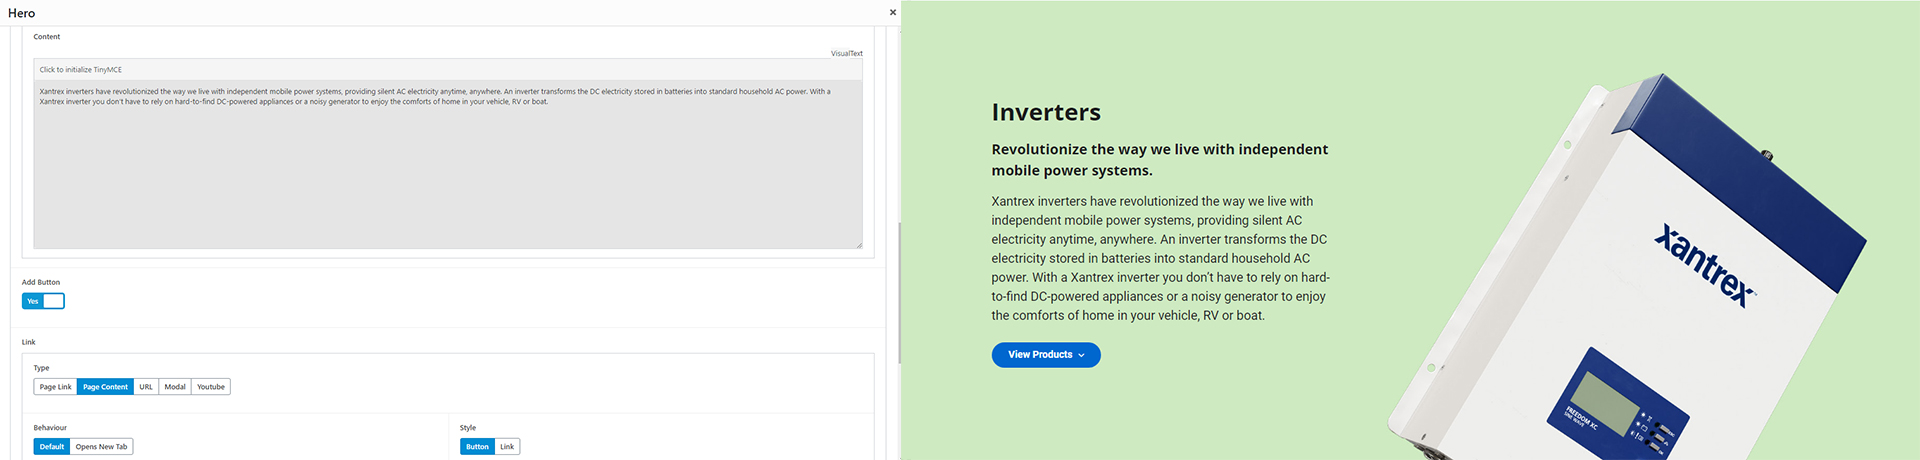This screenshot has width=1920, height=460.
Task: Select Youtube link type
Action: 211,387
